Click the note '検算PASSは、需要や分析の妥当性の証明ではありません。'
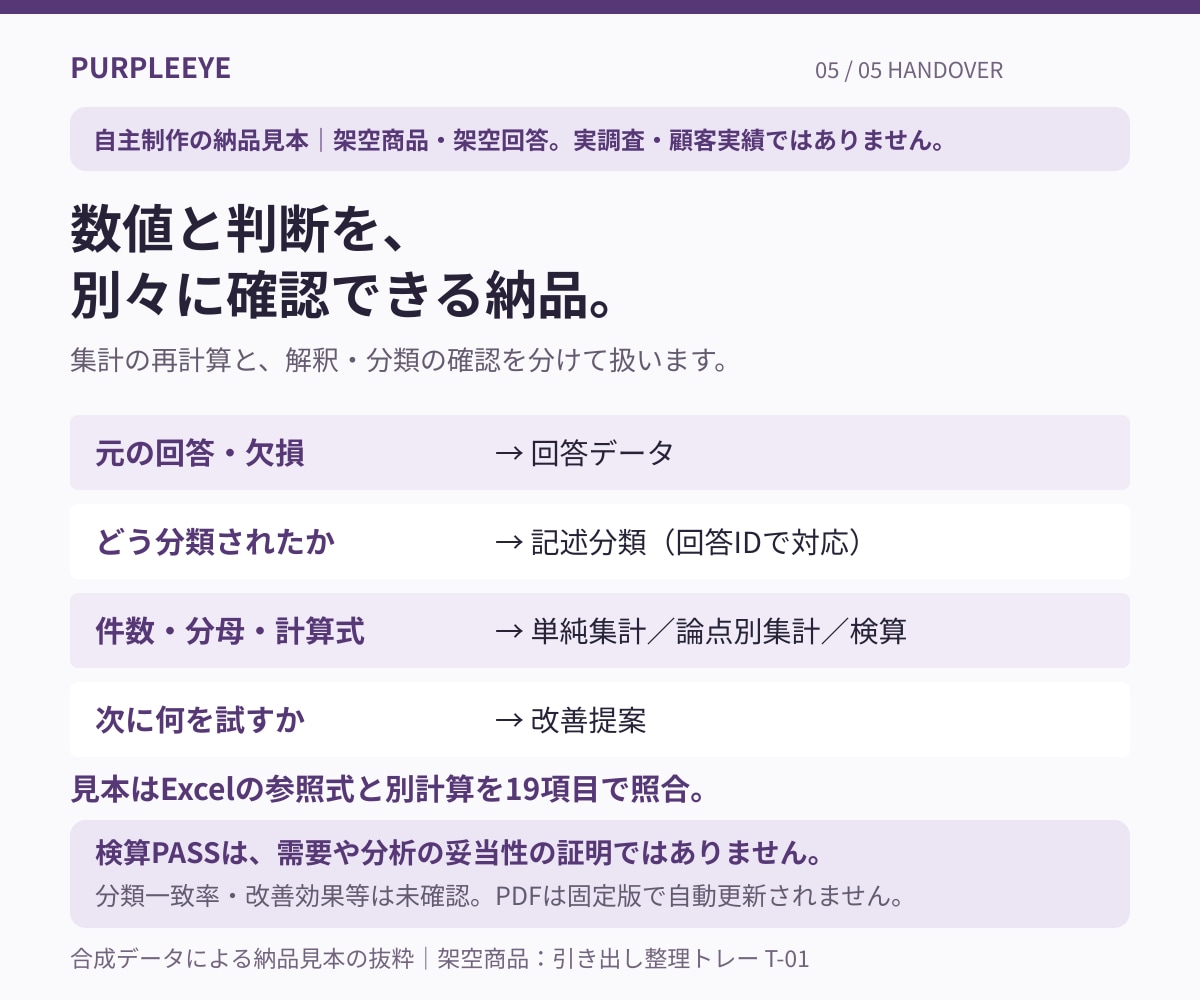This screenshot has height=1000, width=1200. click(459, 854)
